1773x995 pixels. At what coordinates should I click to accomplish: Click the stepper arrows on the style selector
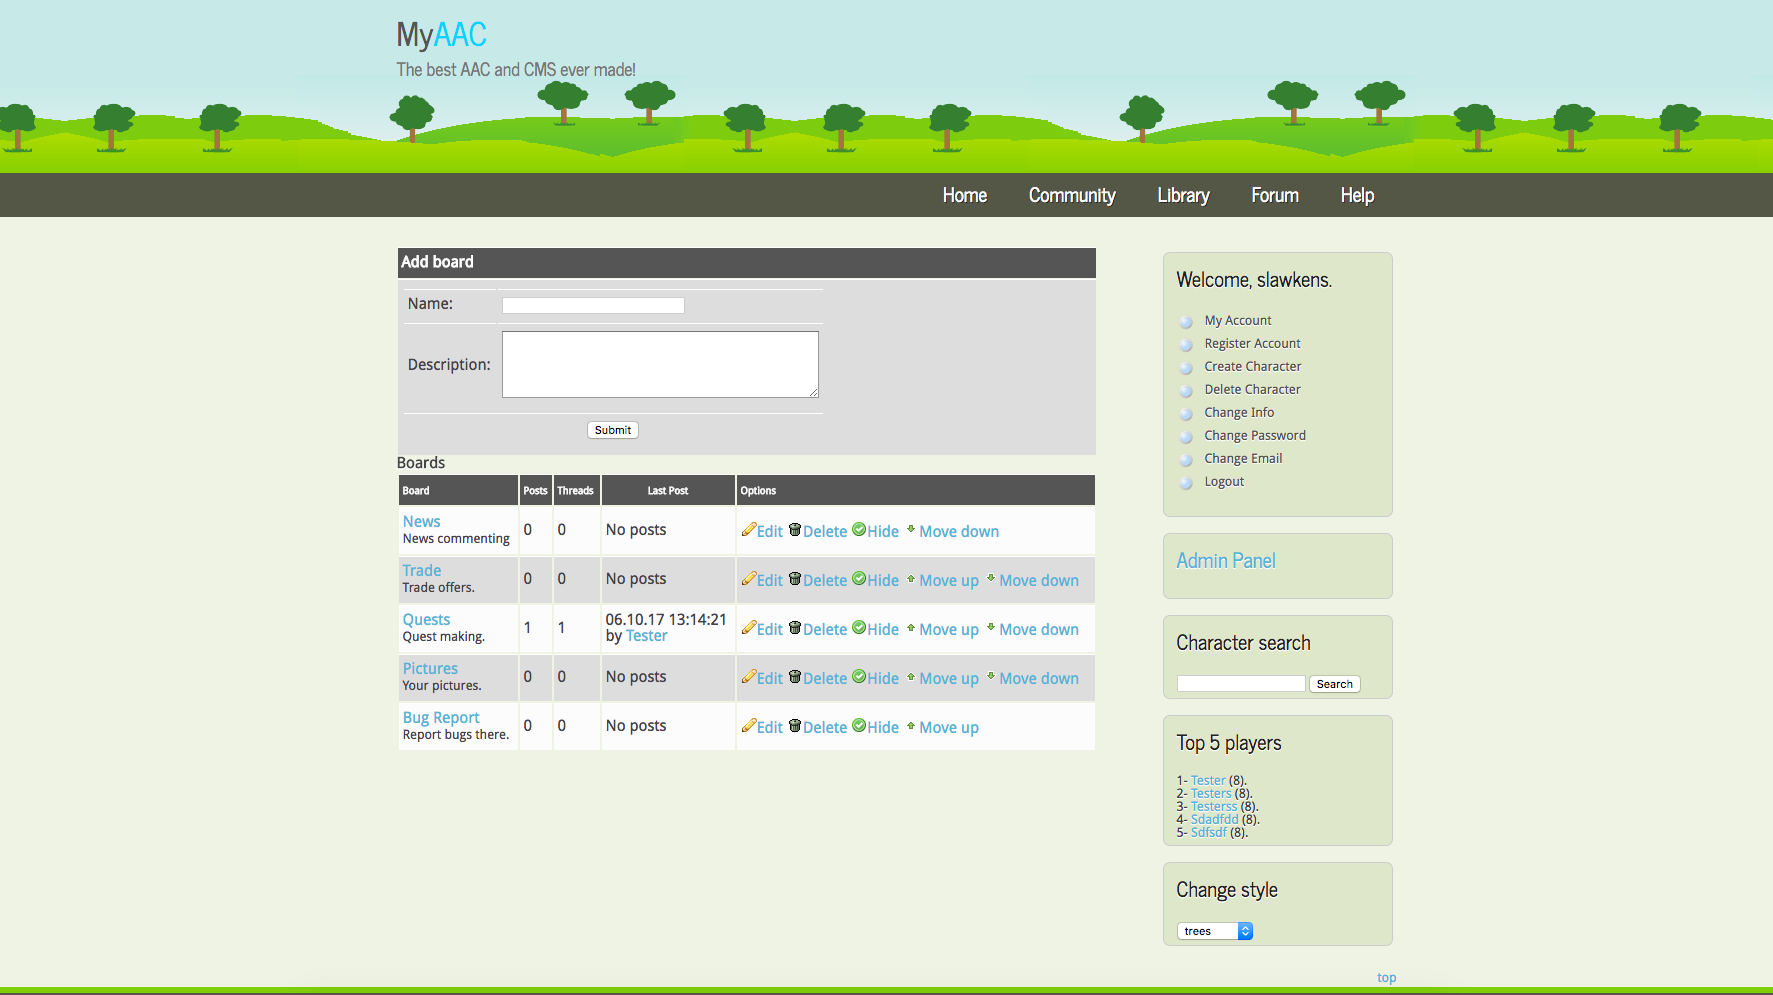point(1245,930)
